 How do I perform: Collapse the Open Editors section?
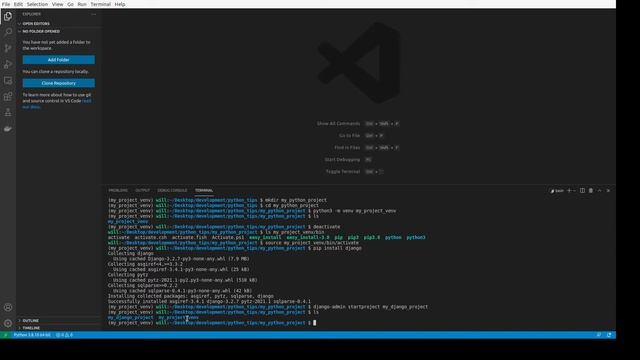[x=36, y=24]
